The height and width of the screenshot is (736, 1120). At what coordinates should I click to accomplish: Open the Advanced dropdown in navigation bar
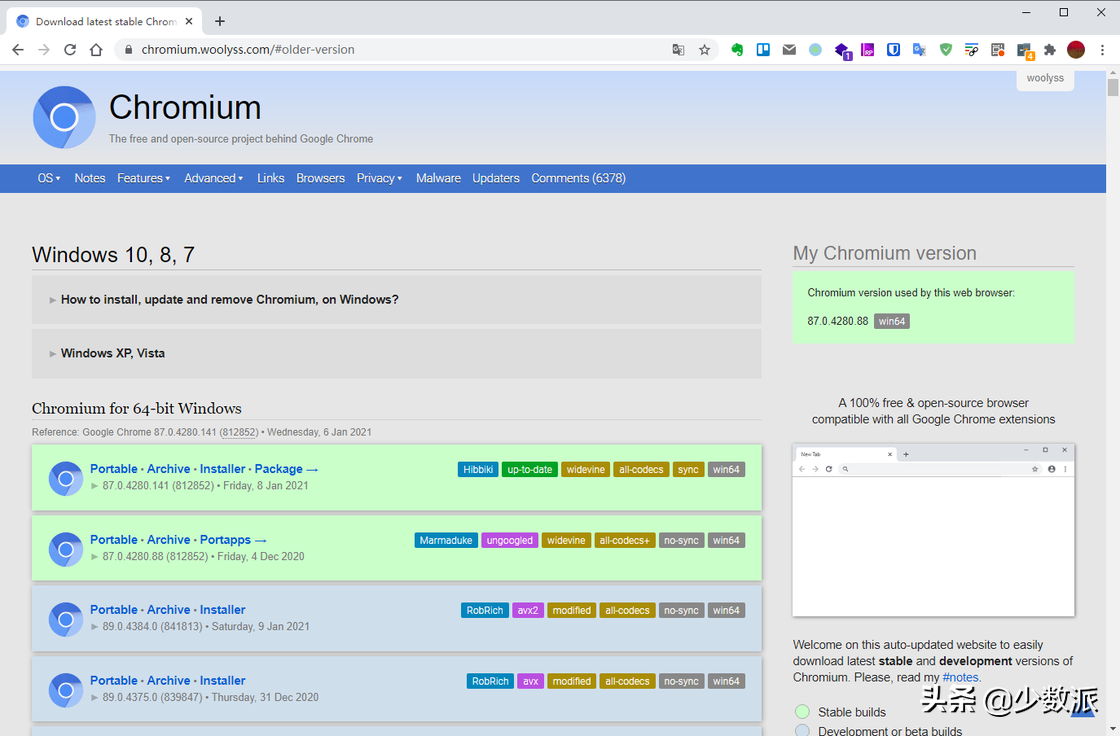point(213,178)
